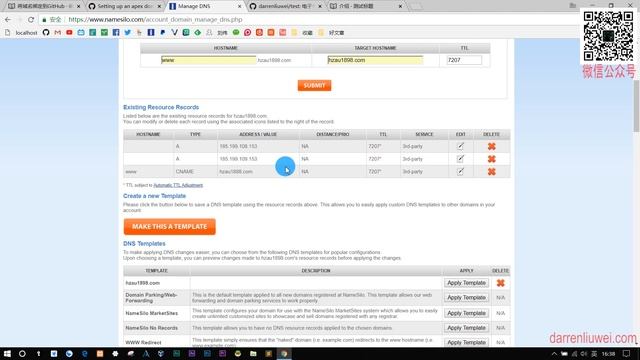Click the volume icon in system tray
Viewport: 640px width, 360px height.
(584, 354)
